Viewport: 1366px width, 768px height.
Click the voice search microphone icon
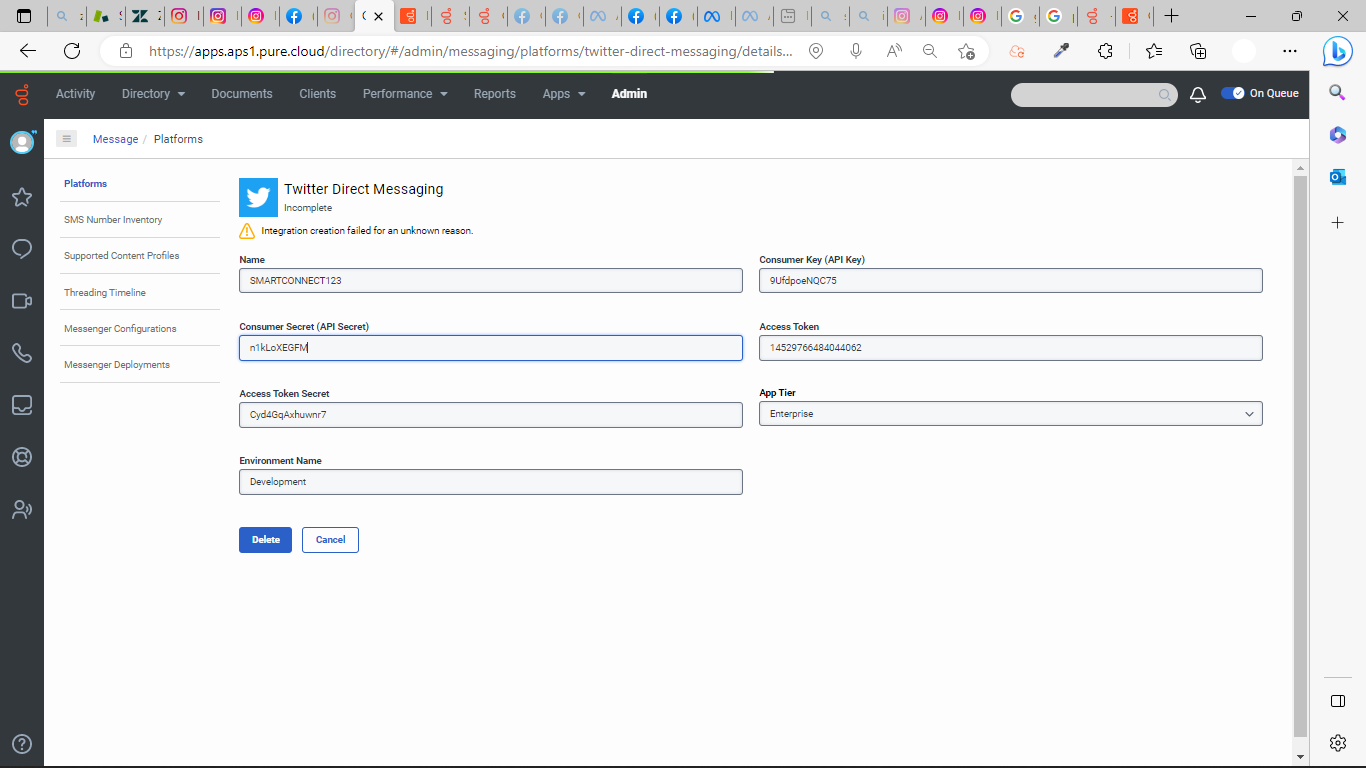(856, 51)
